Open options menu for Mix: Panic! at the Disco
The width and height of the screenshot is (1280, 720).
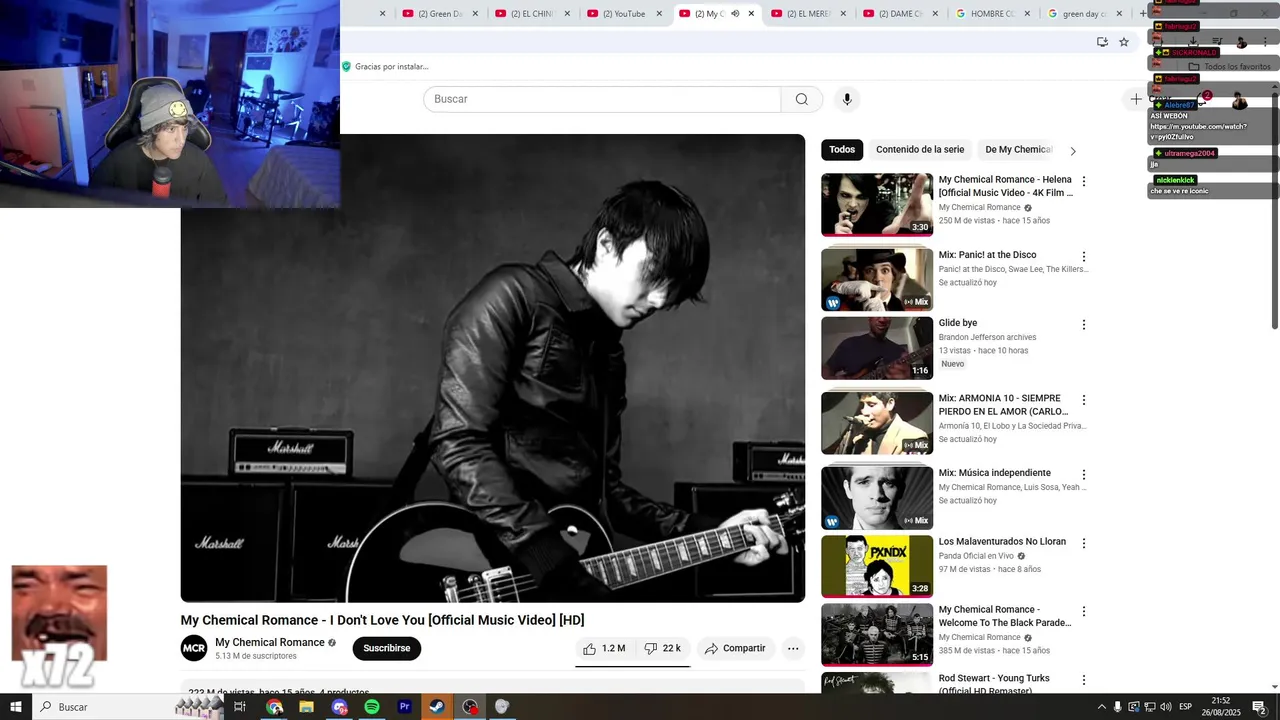(x=1083, y=256)
